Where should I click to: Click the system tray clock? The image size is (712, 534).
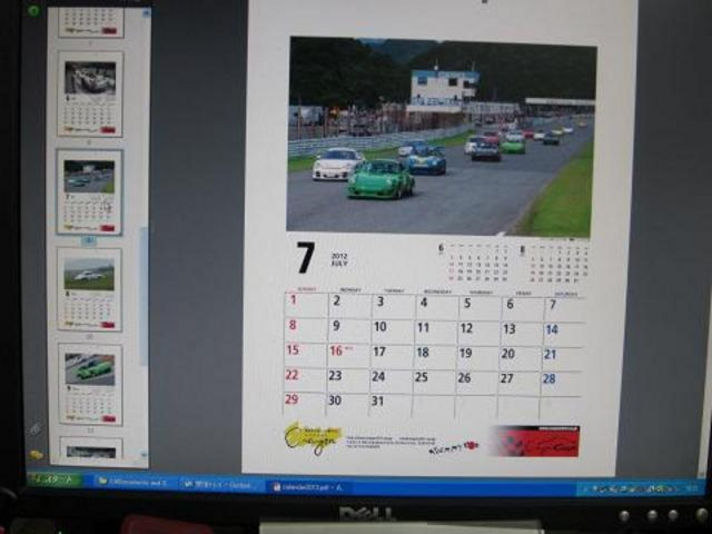692,489
